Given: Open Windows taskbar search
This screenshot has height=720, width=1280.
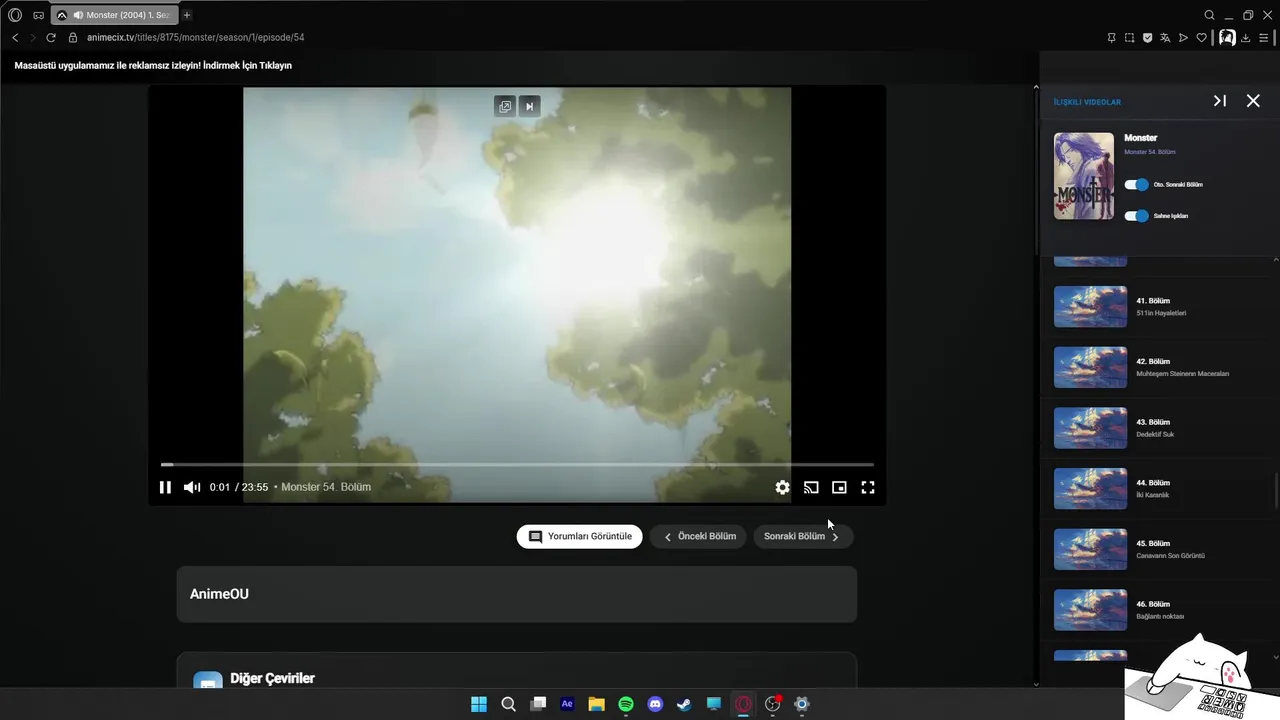Looking at the screenshot, I should 508,704.
